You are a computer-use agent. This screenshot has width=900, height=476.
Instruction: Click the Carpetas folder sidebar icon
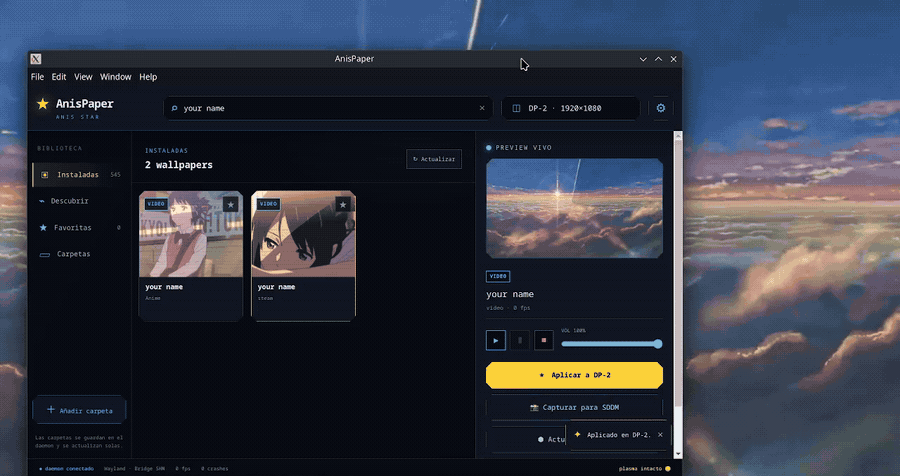point(45,254)
